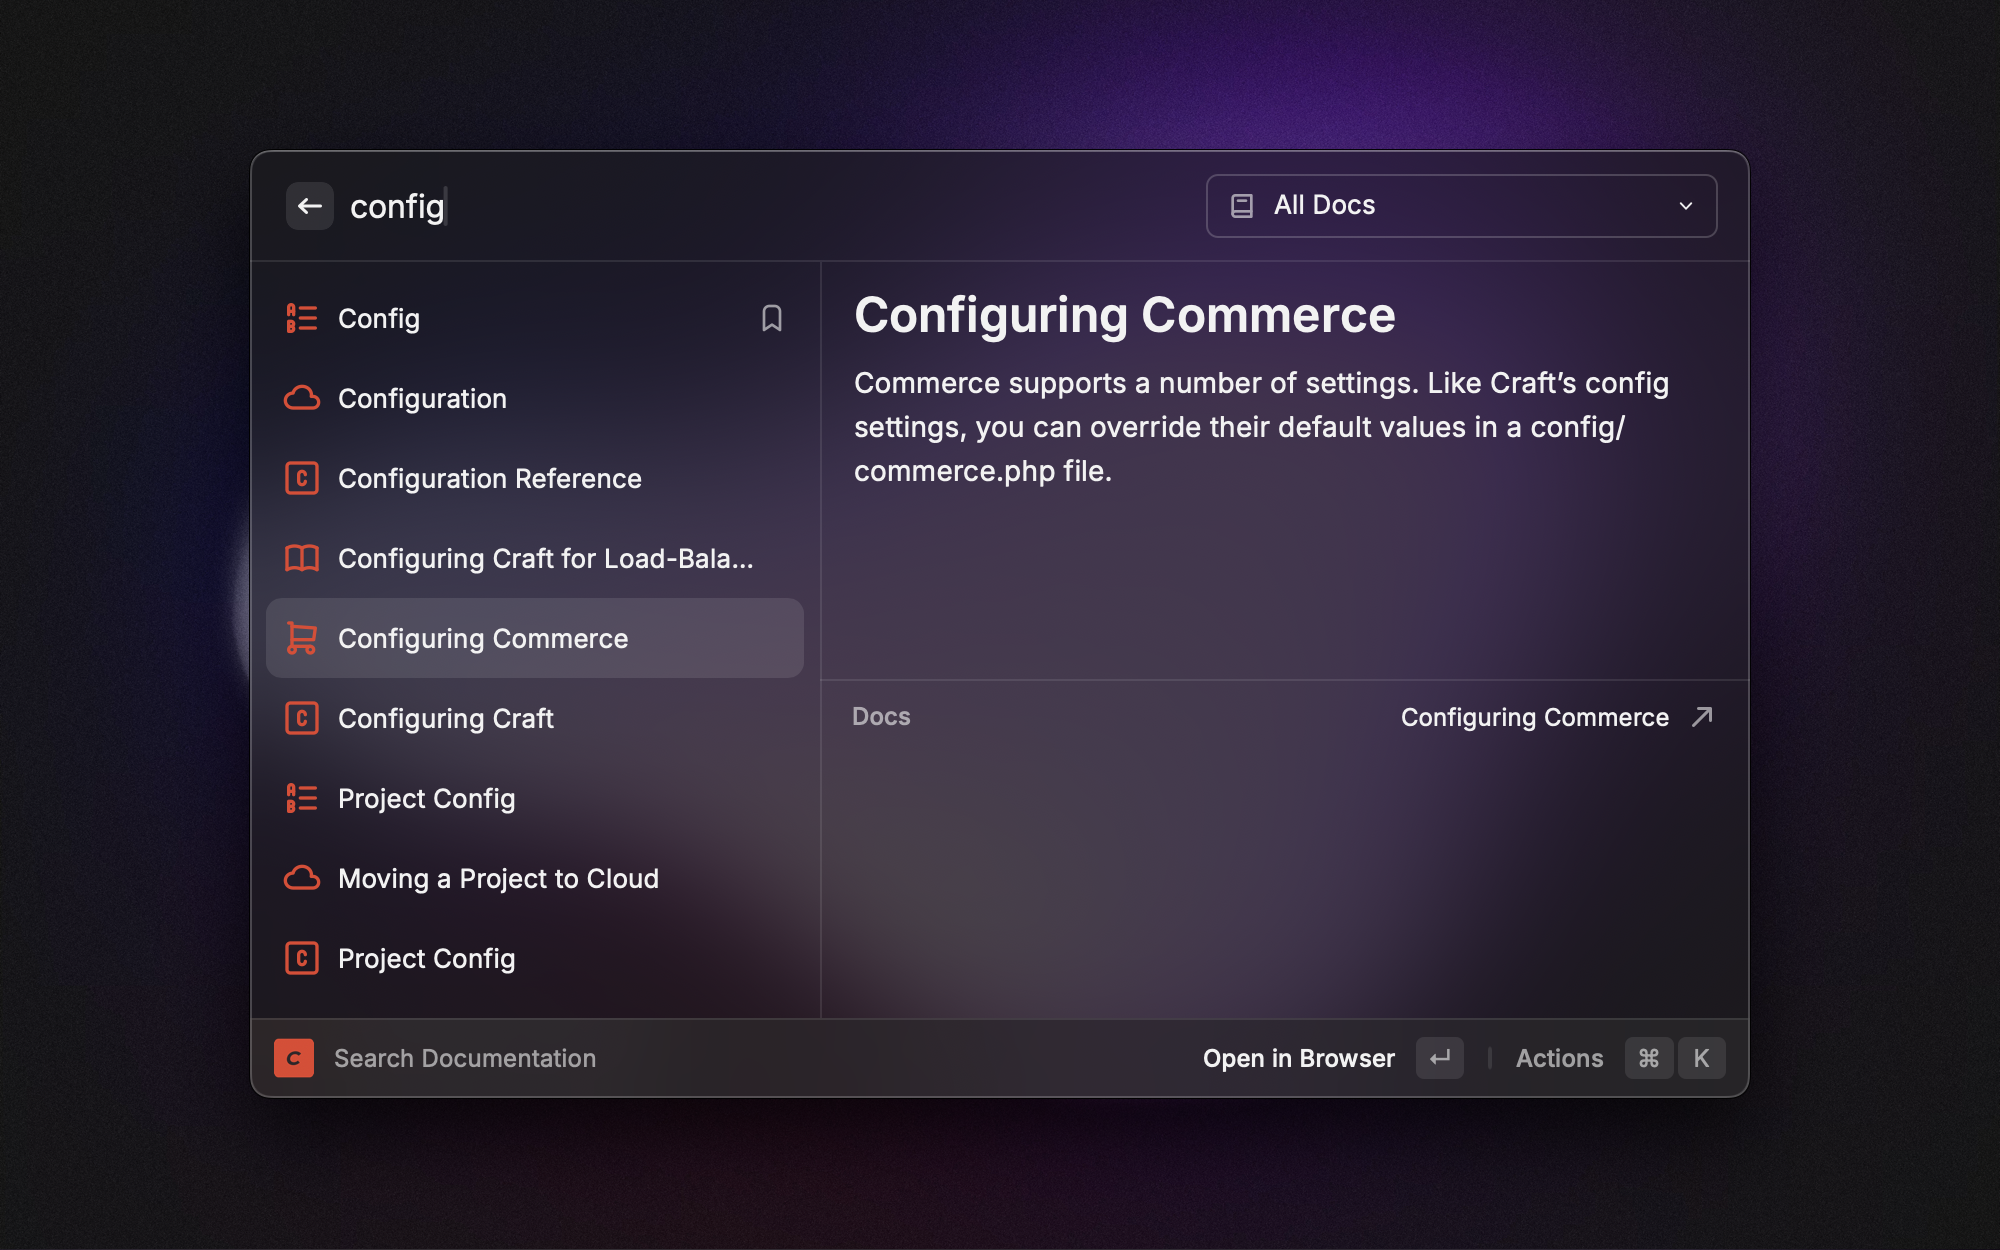Image resolution: width=2000 pixels, height=1250 pixels.
Task: Click the cloud icon beside Configuration
Action: point(301,398)
